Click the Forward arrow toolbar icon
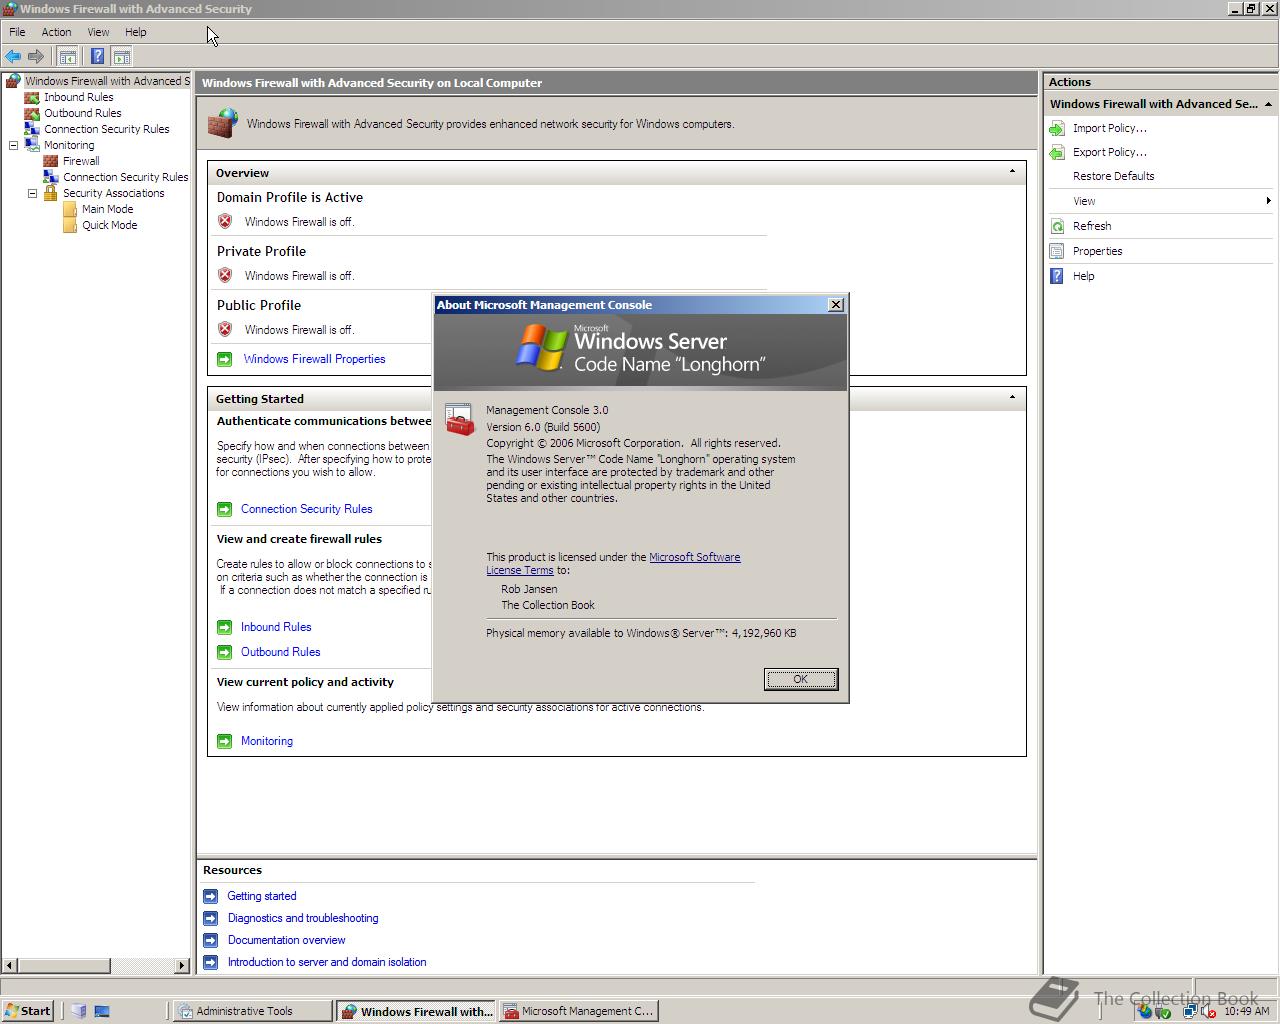This screenshot has height=1024, width=1280. pos(36,57)
